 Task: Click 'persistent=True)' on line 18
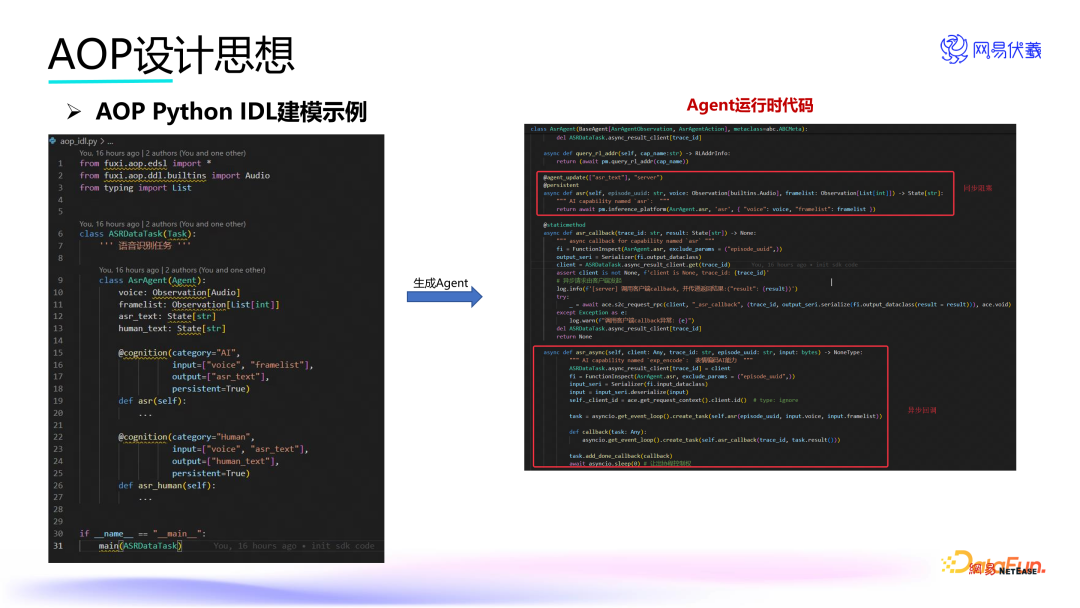point(211,389)
